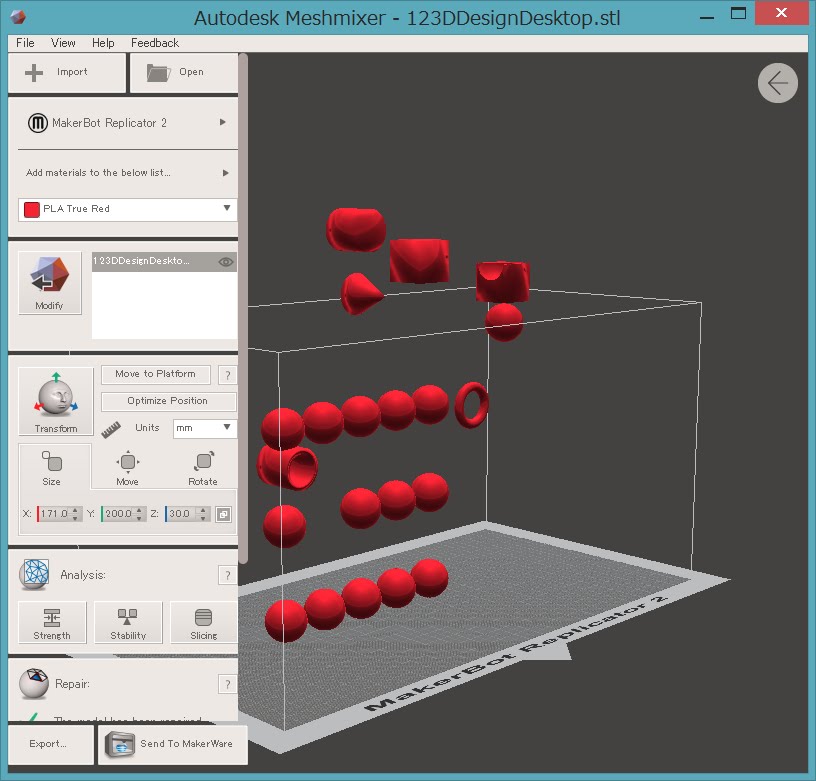Open a file with the Open folder icon

158,72
